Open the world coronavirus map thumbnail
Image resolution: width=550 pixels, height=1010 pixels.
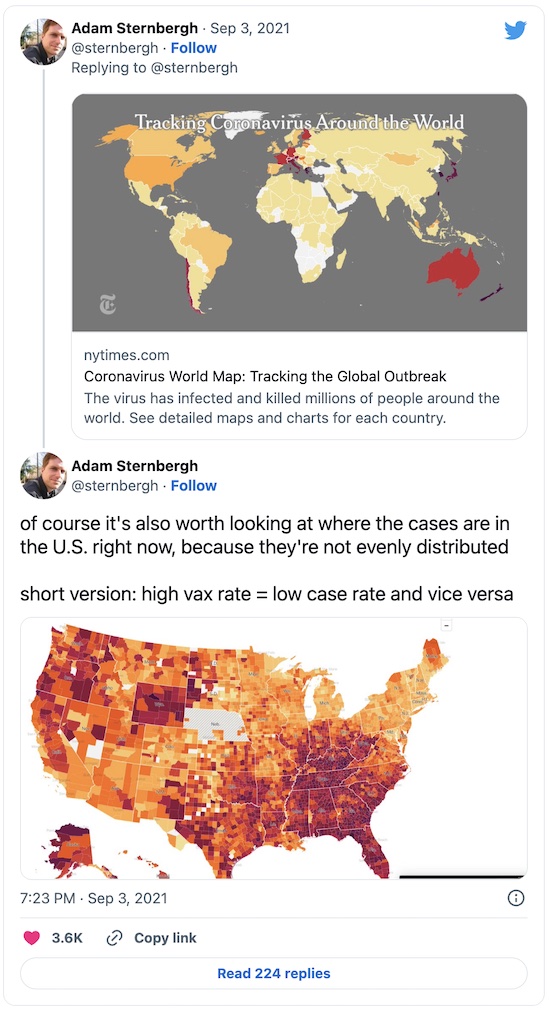coord(299,213)
